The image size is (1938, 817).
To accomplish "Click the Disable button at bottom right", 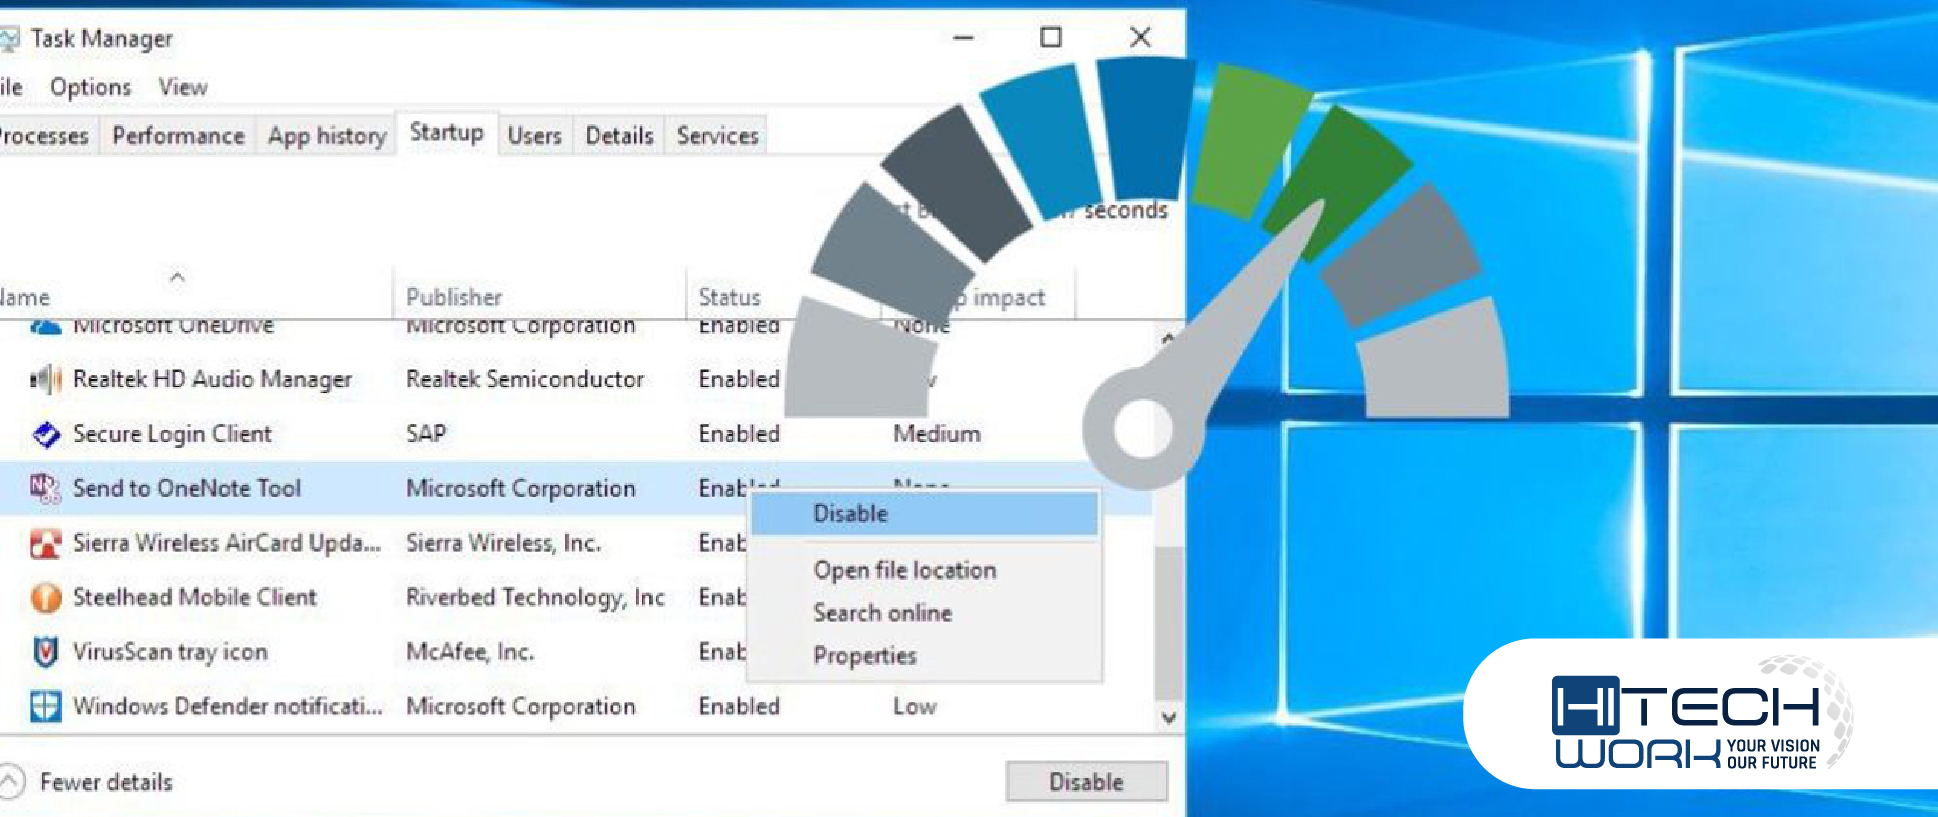I will [x=1087, y=782].
